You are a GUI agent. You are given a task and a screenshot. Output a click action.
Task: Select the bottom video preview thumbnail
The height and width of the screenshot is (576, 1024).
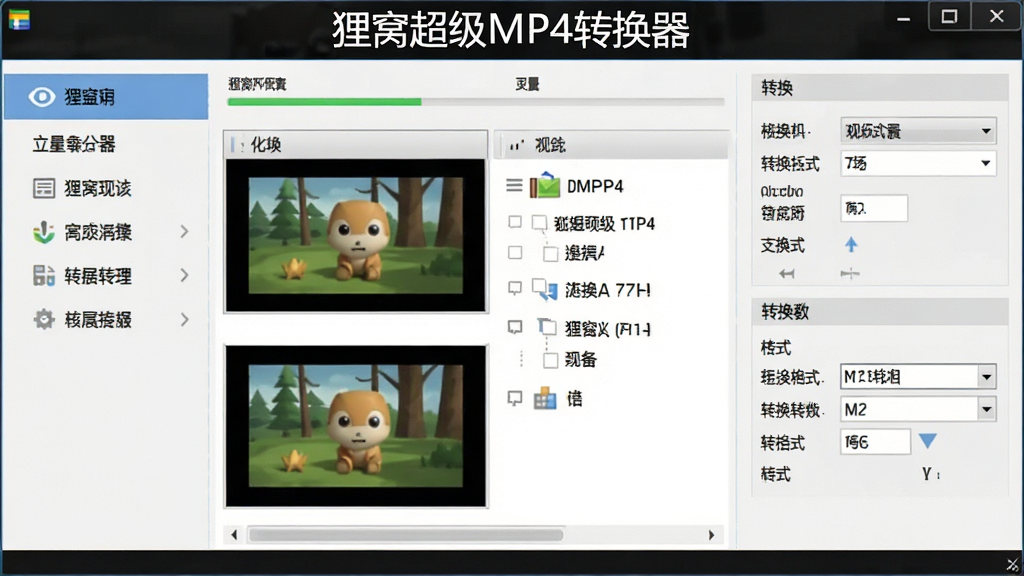[x=356, y=426]
